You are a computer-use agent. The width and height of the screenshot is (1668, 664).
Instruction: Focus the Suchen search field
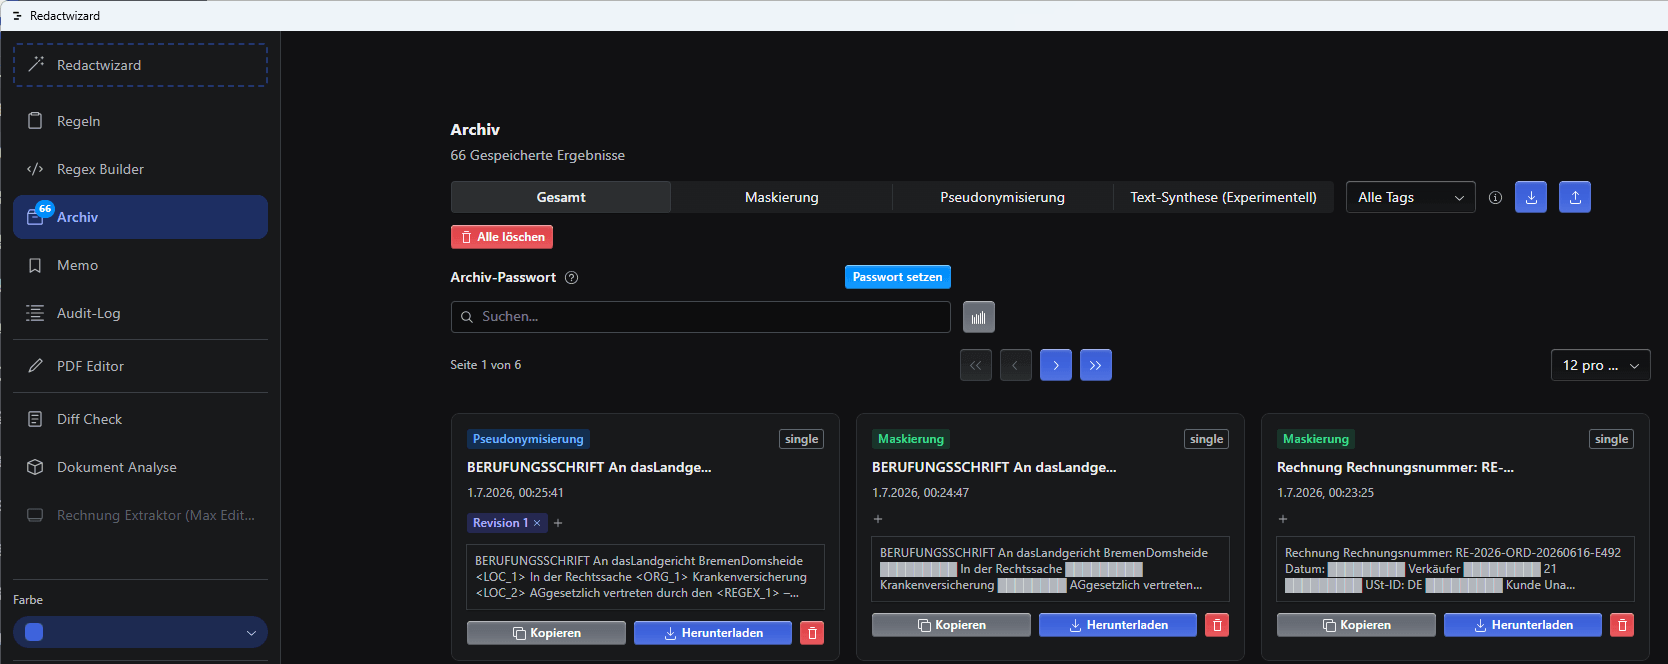(x=700, y=317)
